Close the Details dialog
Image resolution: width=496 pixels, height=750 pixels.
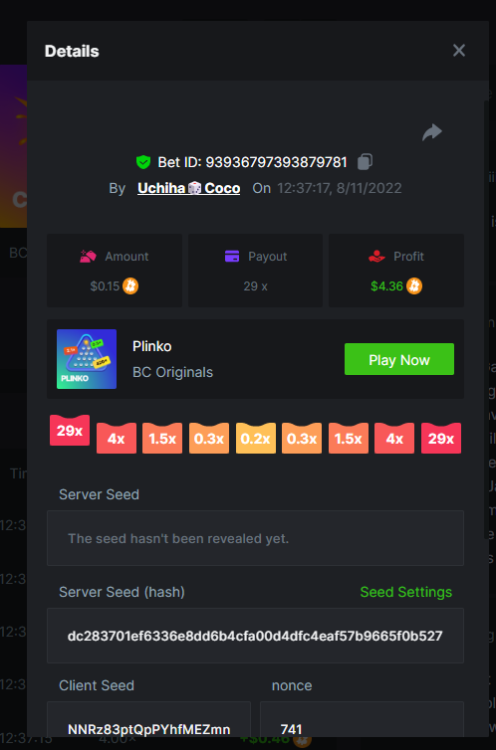point(459,50)
